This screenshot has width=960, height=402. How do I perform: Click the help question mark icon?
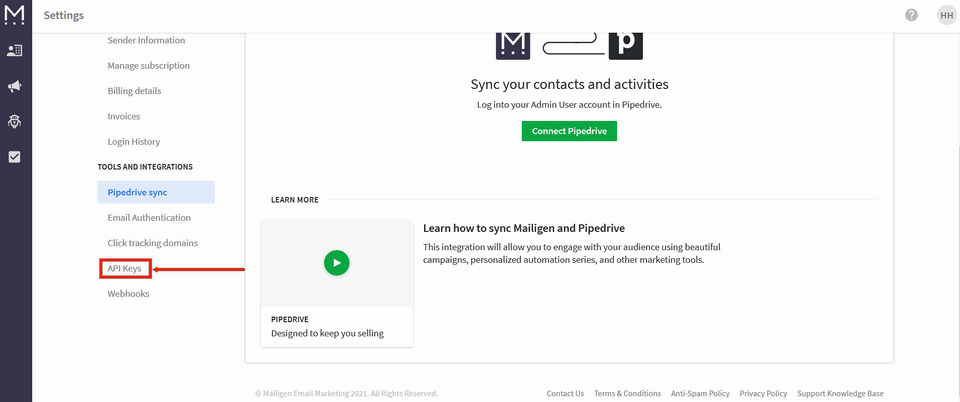coord(911,15)
